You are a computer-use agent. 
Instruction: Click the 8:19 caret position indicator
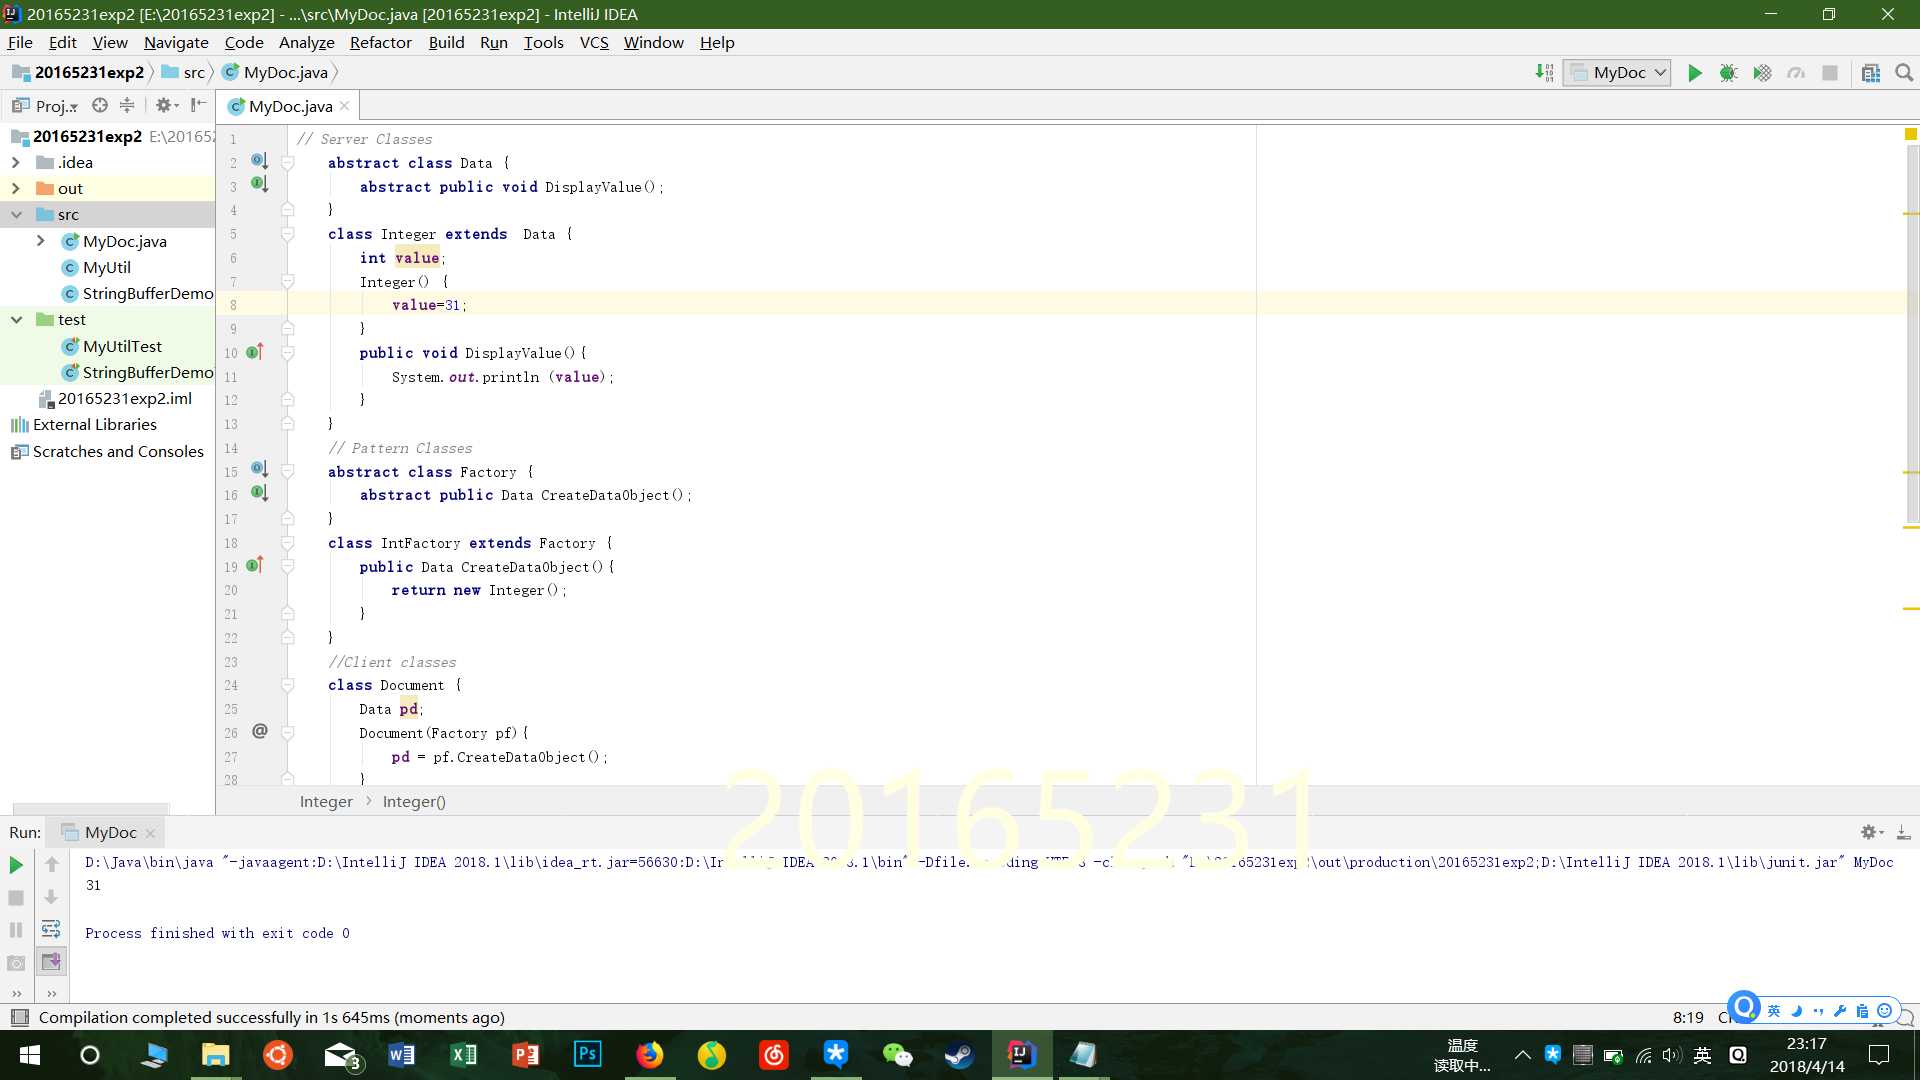(1688, 1017)
